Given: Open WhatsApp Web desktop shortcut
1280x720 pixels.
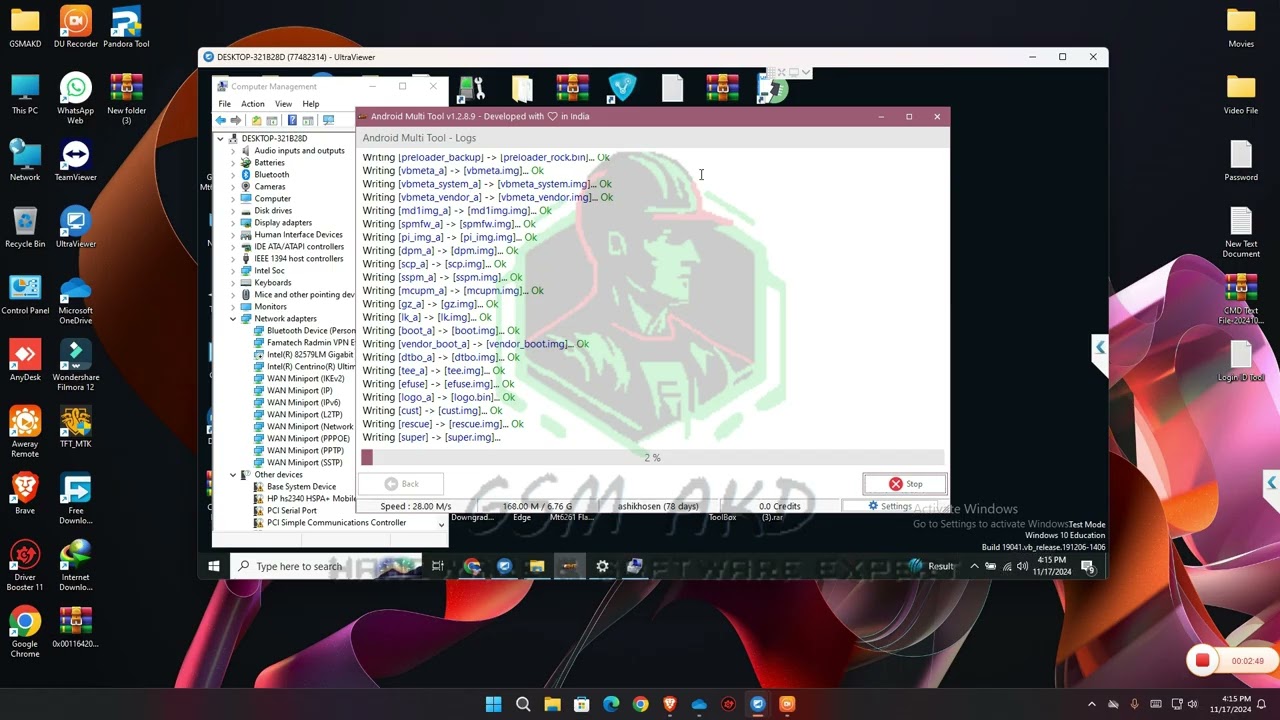Looking at the screenshot, I should (76, 99).
